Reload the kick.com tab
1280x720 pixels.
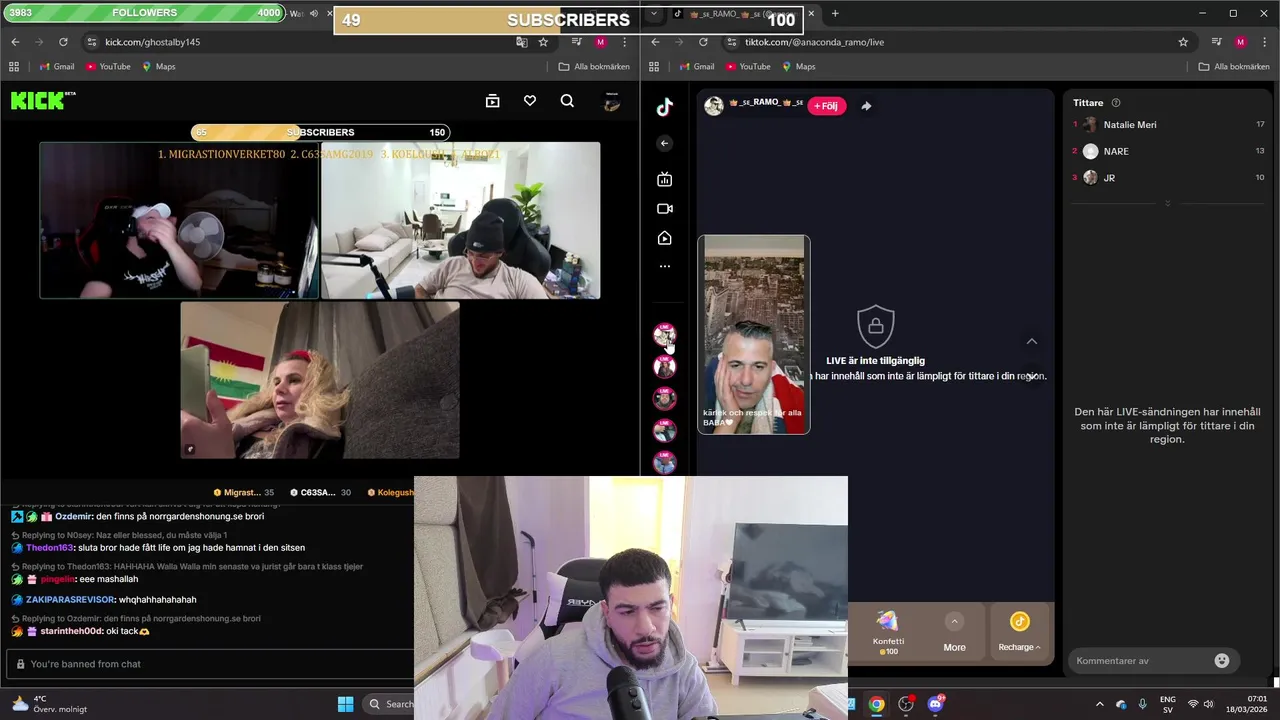point(63,42)
